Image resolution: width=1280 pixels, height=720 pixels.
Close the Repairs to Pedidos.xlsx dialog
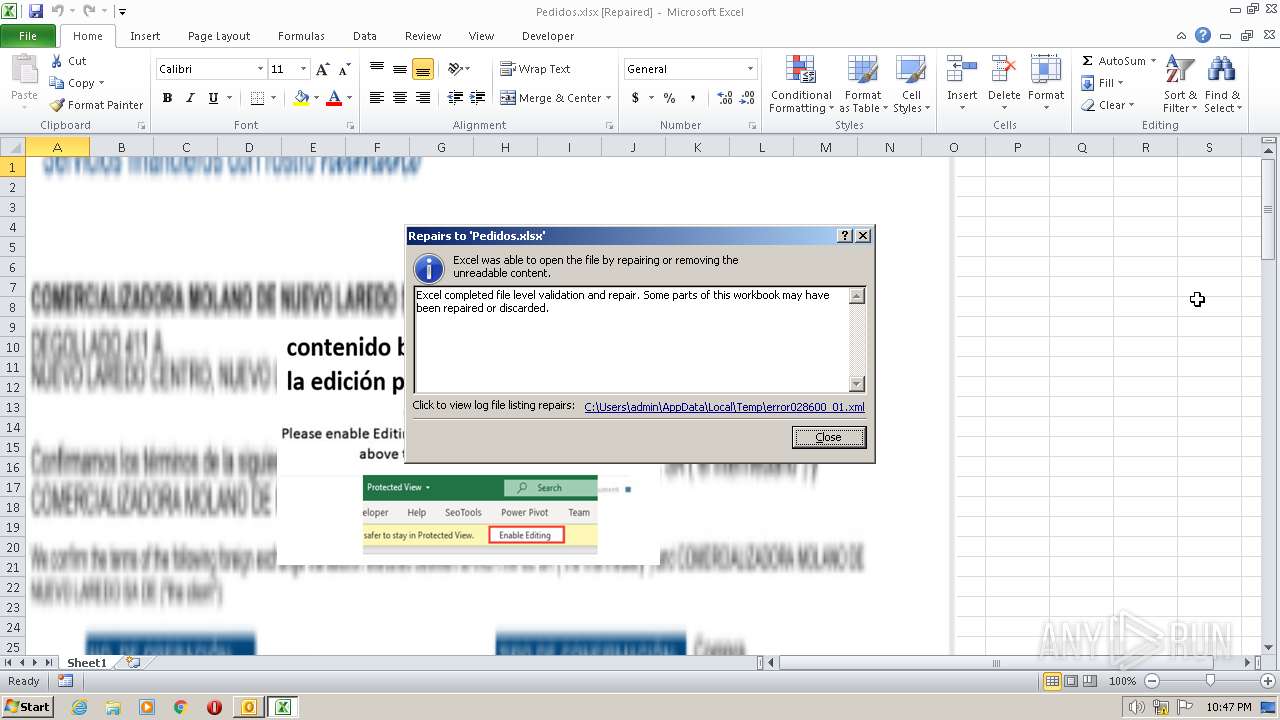pos(829,437)
